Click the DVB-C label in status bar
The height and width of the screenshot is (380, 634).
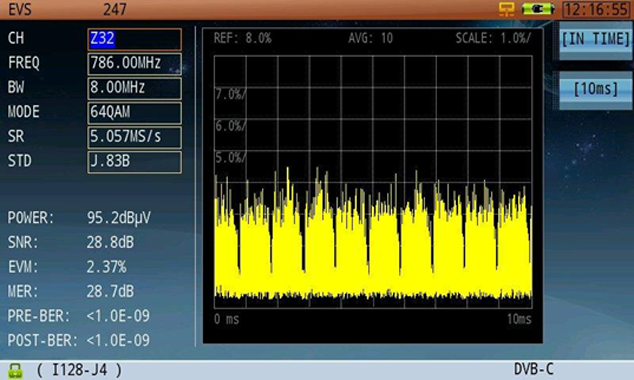(533, 369)
